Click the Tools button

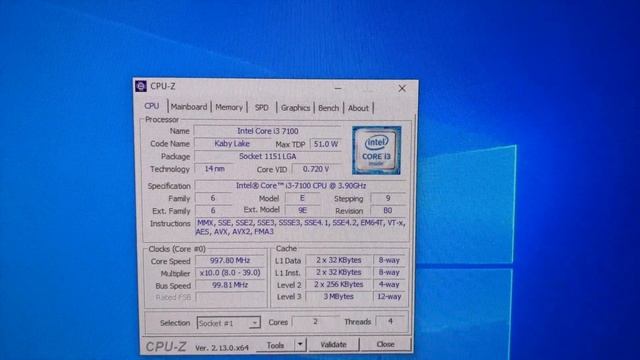276,345
